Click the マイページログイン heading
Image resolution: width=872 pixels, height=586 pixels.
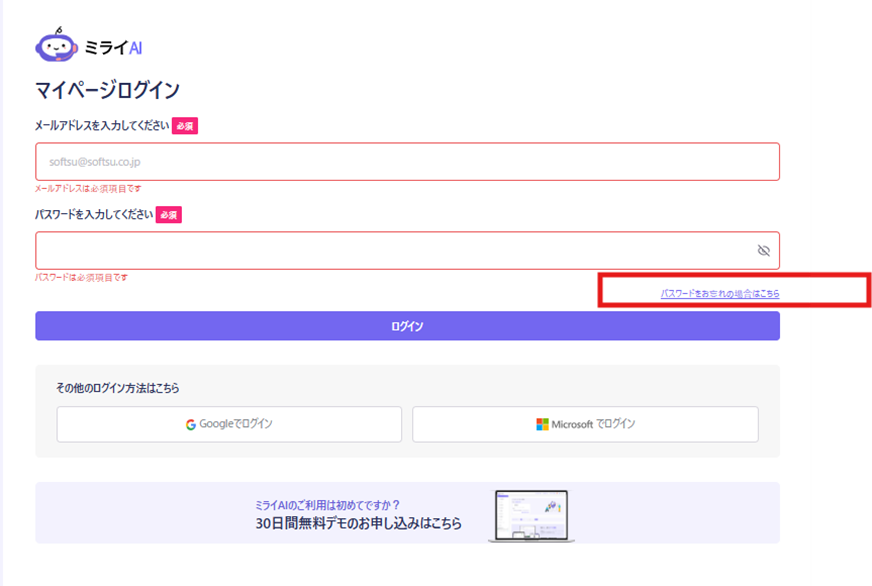point(107,90)
